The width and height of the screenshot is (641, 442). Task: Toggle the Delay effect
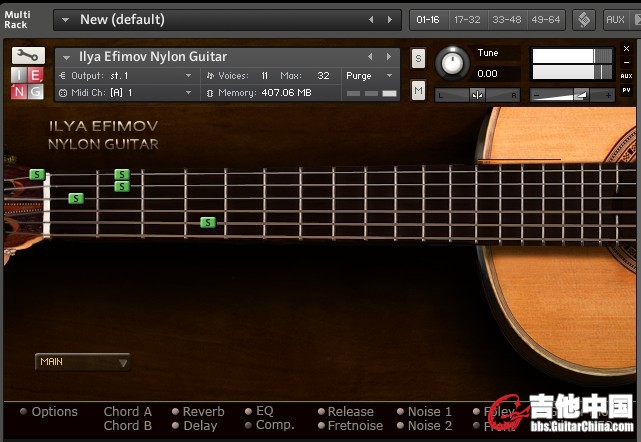pos(195,426)
